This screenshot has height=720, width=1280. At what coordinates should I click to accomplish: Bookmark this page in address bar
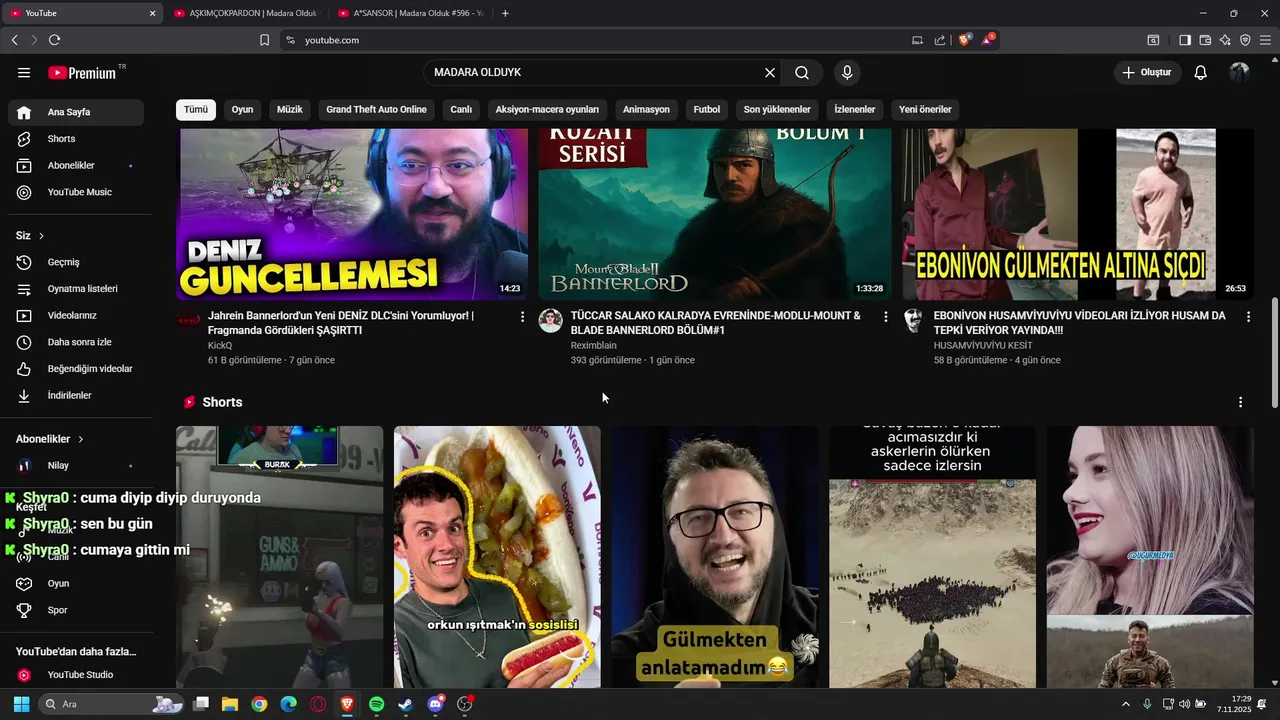[x=264, y=40]
